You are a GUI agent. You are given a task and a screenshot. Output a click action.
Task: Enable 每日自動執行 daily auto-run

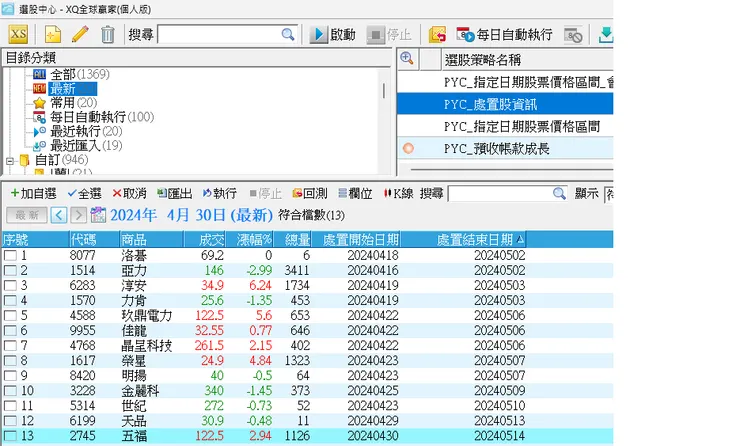pyautogui.click(x=504, y=34)
